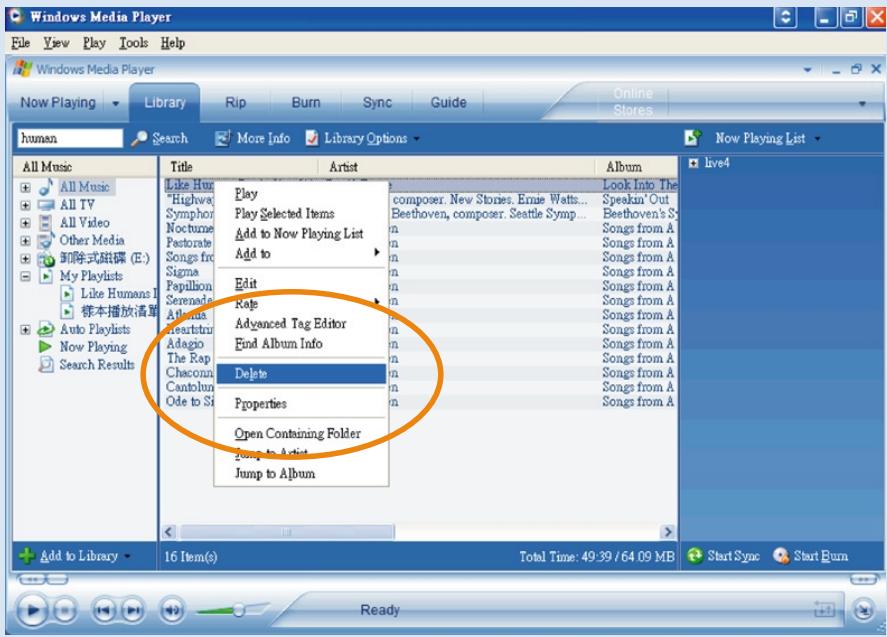The width and height of the screenshot is (887, 637).
Task: Select the All Music note icon
Action: click(x=46, y=187)
